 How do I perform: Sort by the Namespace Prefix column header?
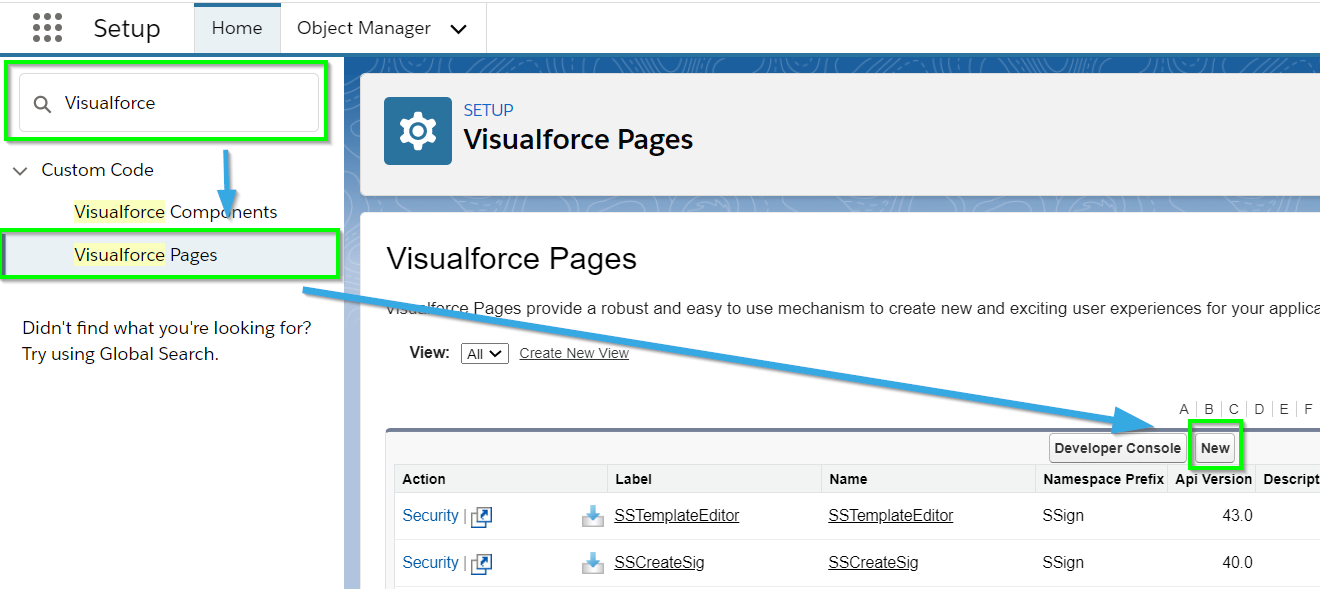click(x=1104, y=479)
